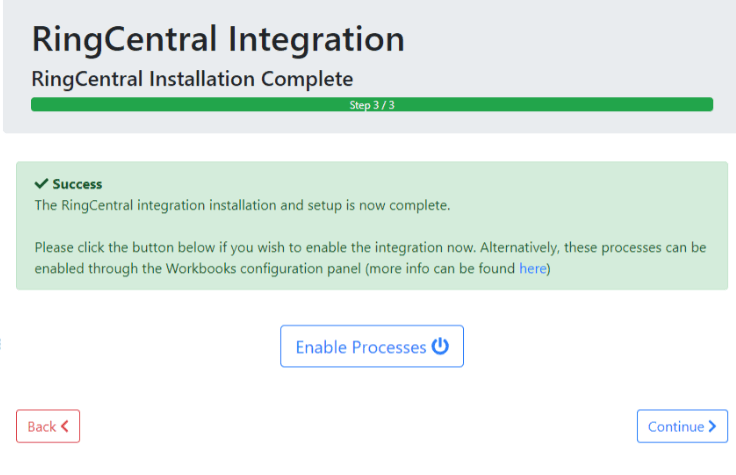Go back using the red Back label
Screen dimensions: 736x475
[41, 426]
